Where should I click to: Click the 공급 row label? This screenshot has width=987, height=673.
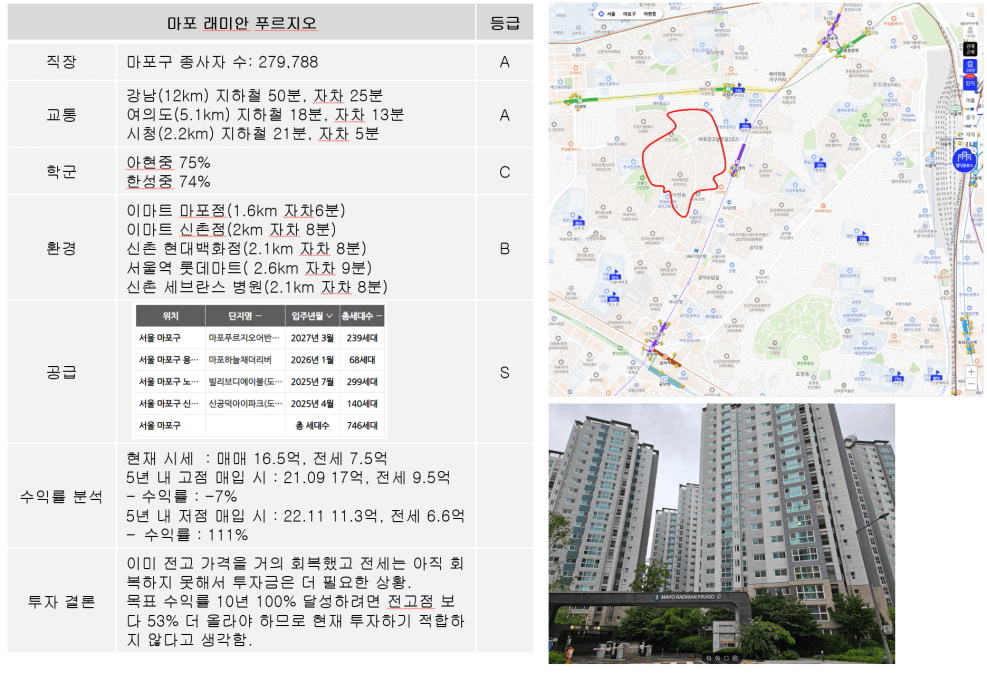pyautogui.click(x=61, y=373)
